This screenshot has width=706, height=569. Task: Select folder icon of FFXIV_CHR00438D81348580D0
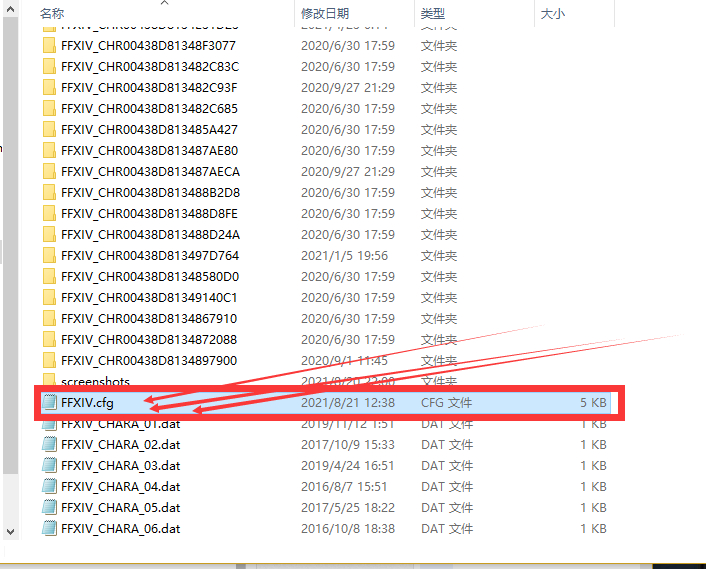[49, 276]
